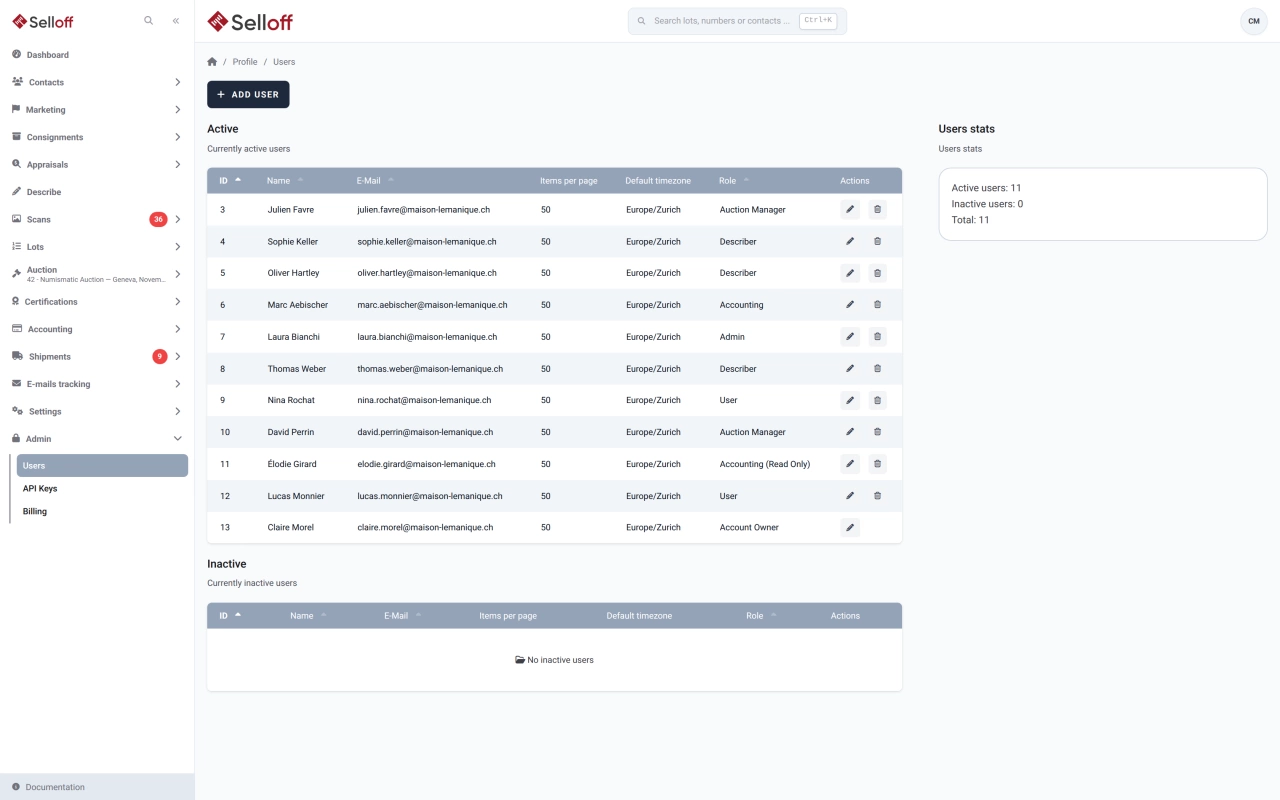Open the Documentation link
Viewport: 1280px width, 800px height.
coord(97,787)
